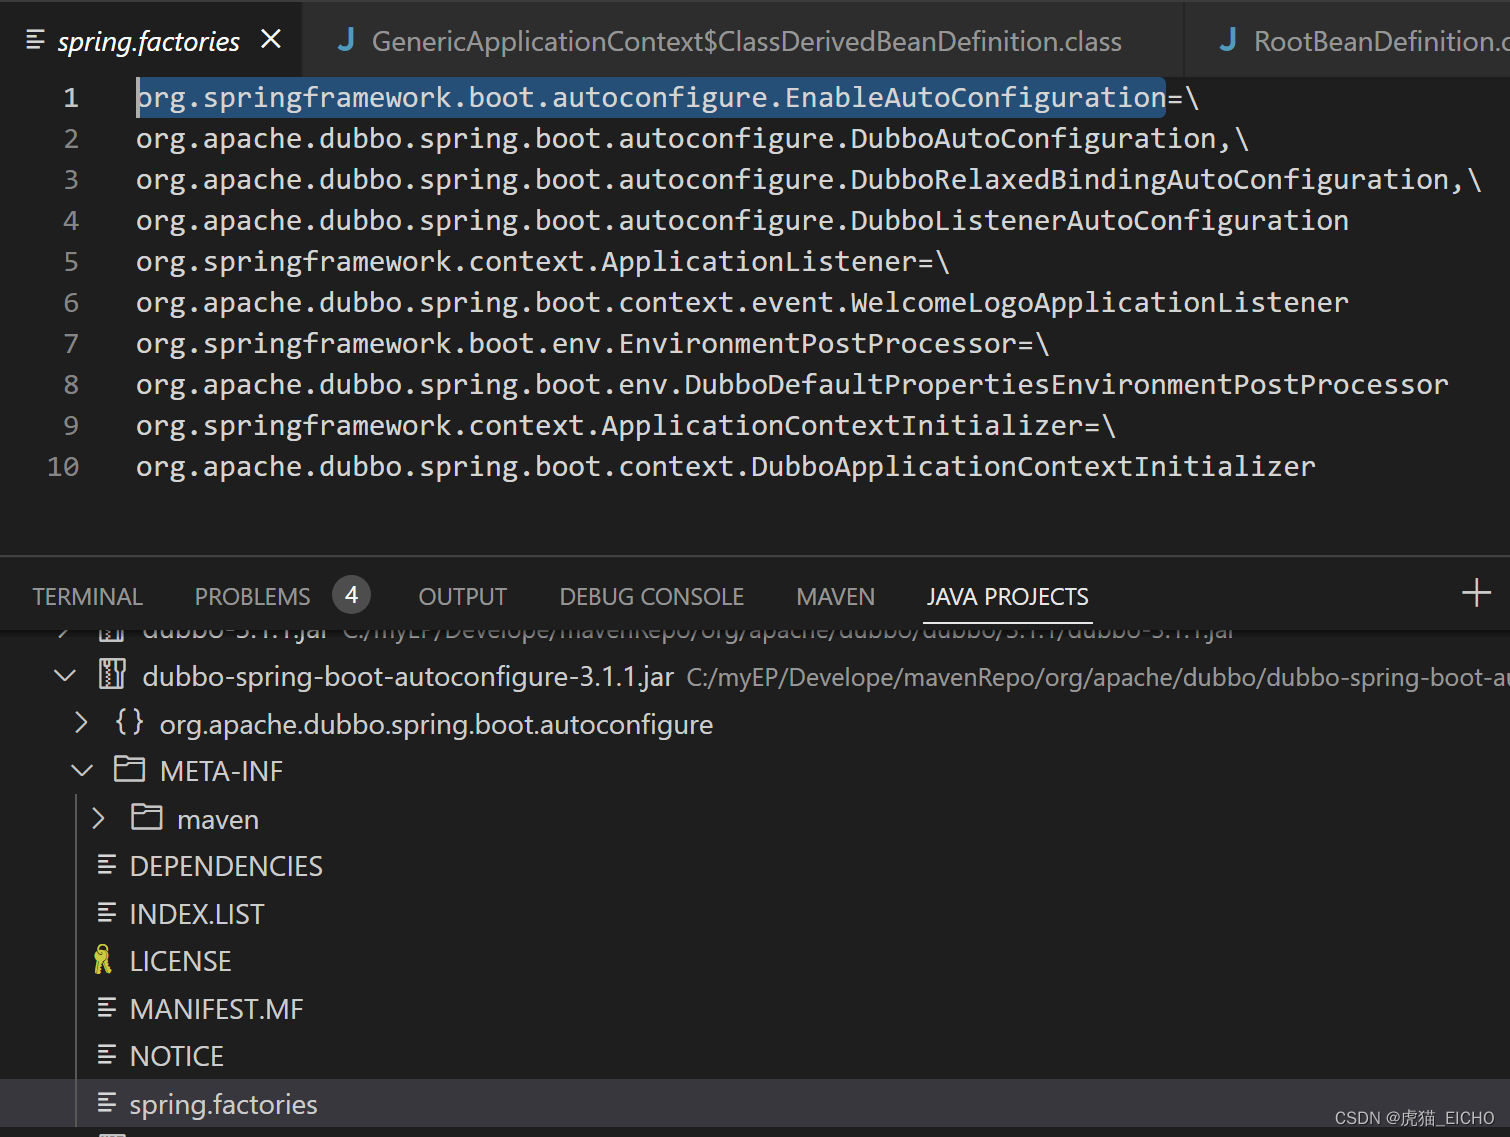Click the plus button in panel header
Screen dimensions: 1510x1137
1476,593
